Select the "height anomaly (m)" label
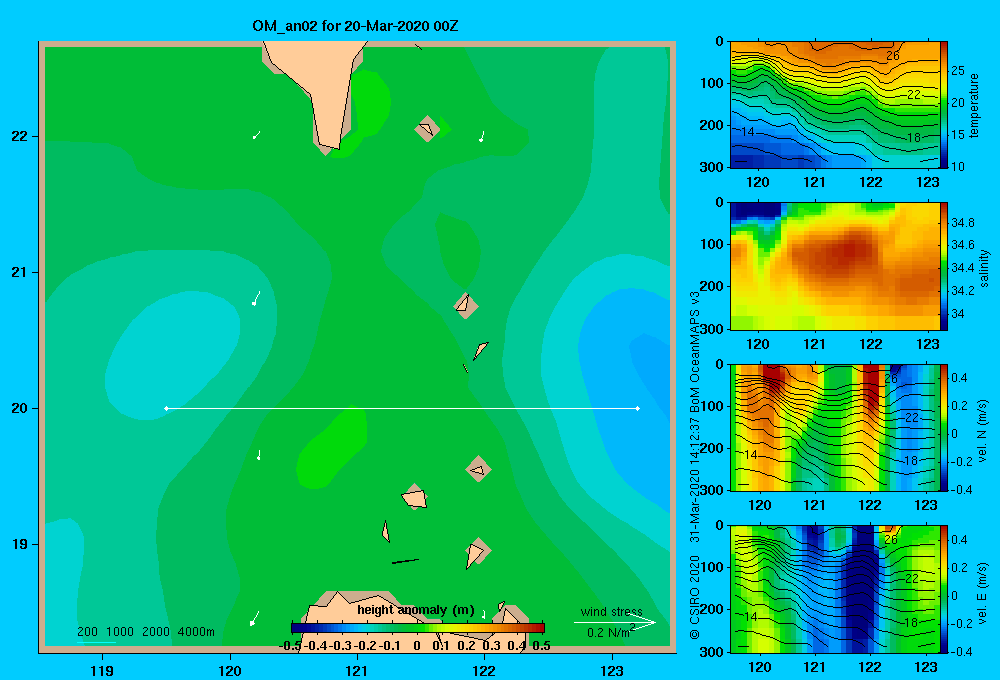 pos(416,610)
